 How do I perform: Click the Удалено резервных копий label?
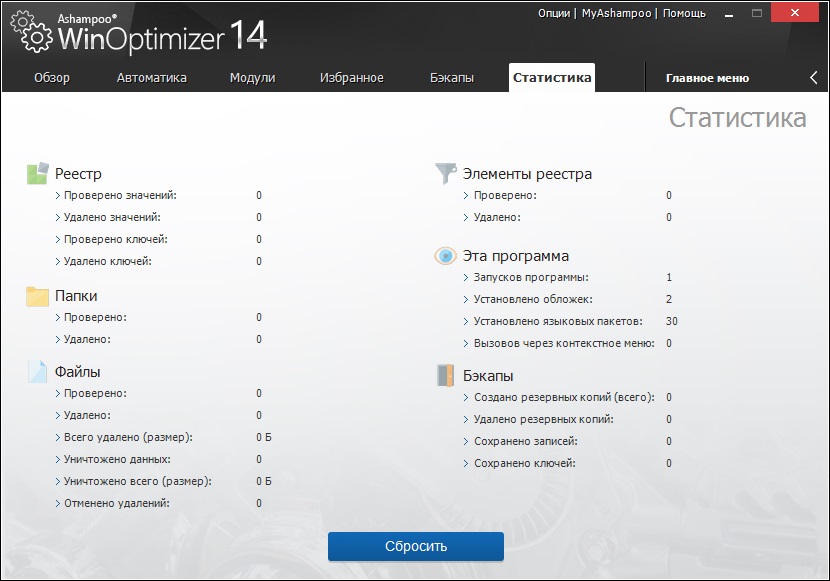point(544,420)
